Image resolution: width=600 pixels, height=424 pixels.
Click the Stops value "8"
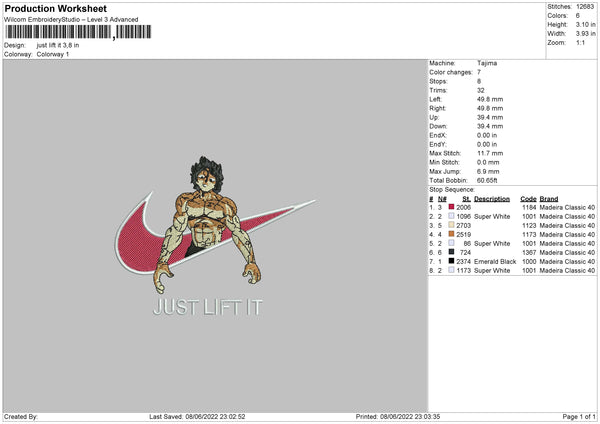(479, 82)
